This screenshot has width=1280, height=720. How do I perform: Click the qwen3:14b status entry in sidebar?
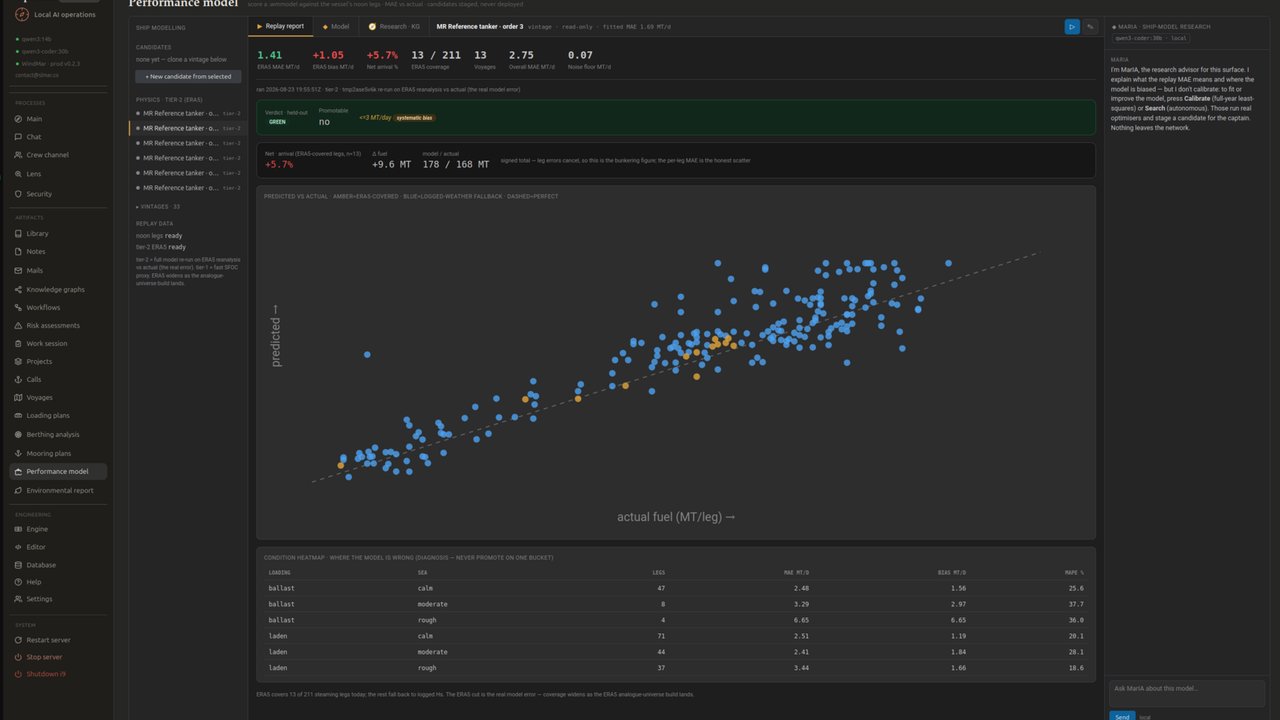point(36,39)
